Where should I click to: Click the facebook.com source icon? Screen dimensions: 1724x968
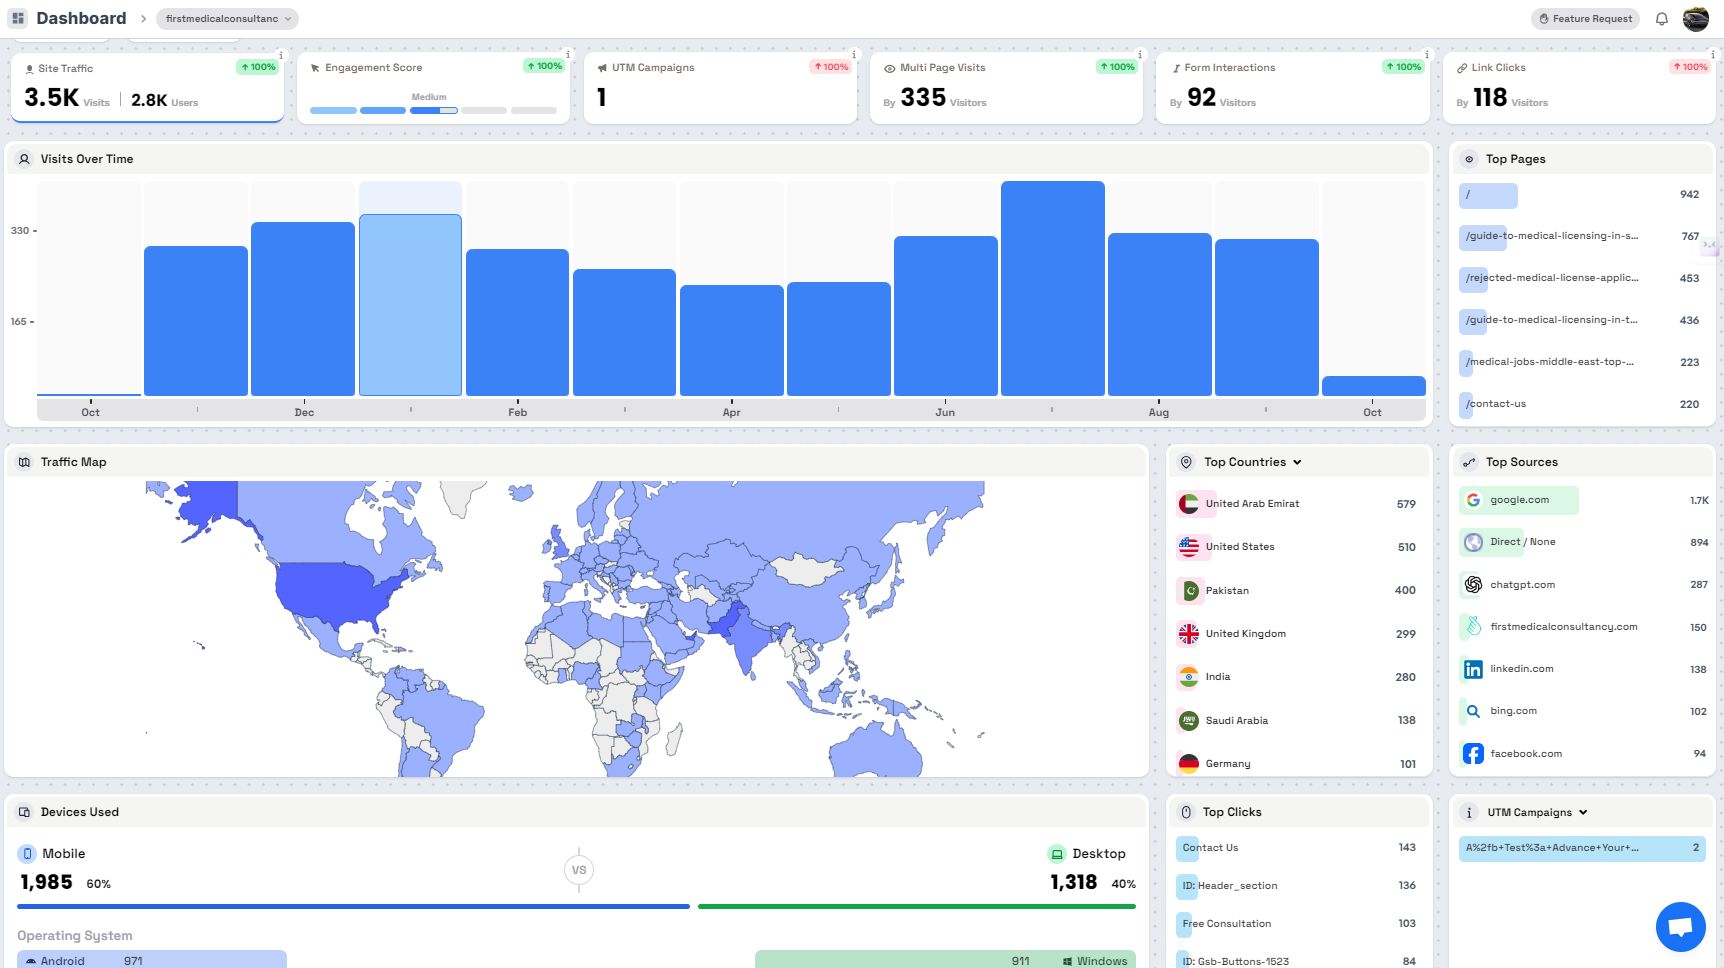point(1473,754)
